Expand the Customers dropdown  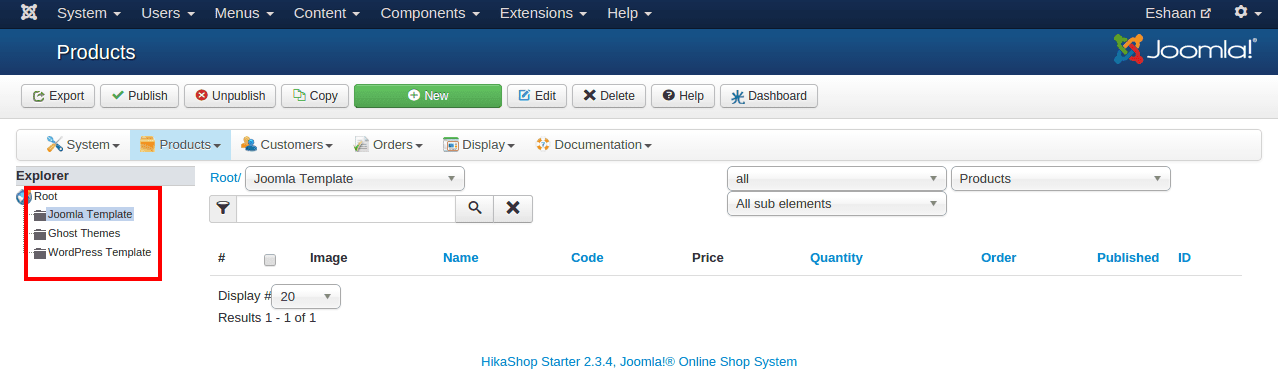pos(286,145)
